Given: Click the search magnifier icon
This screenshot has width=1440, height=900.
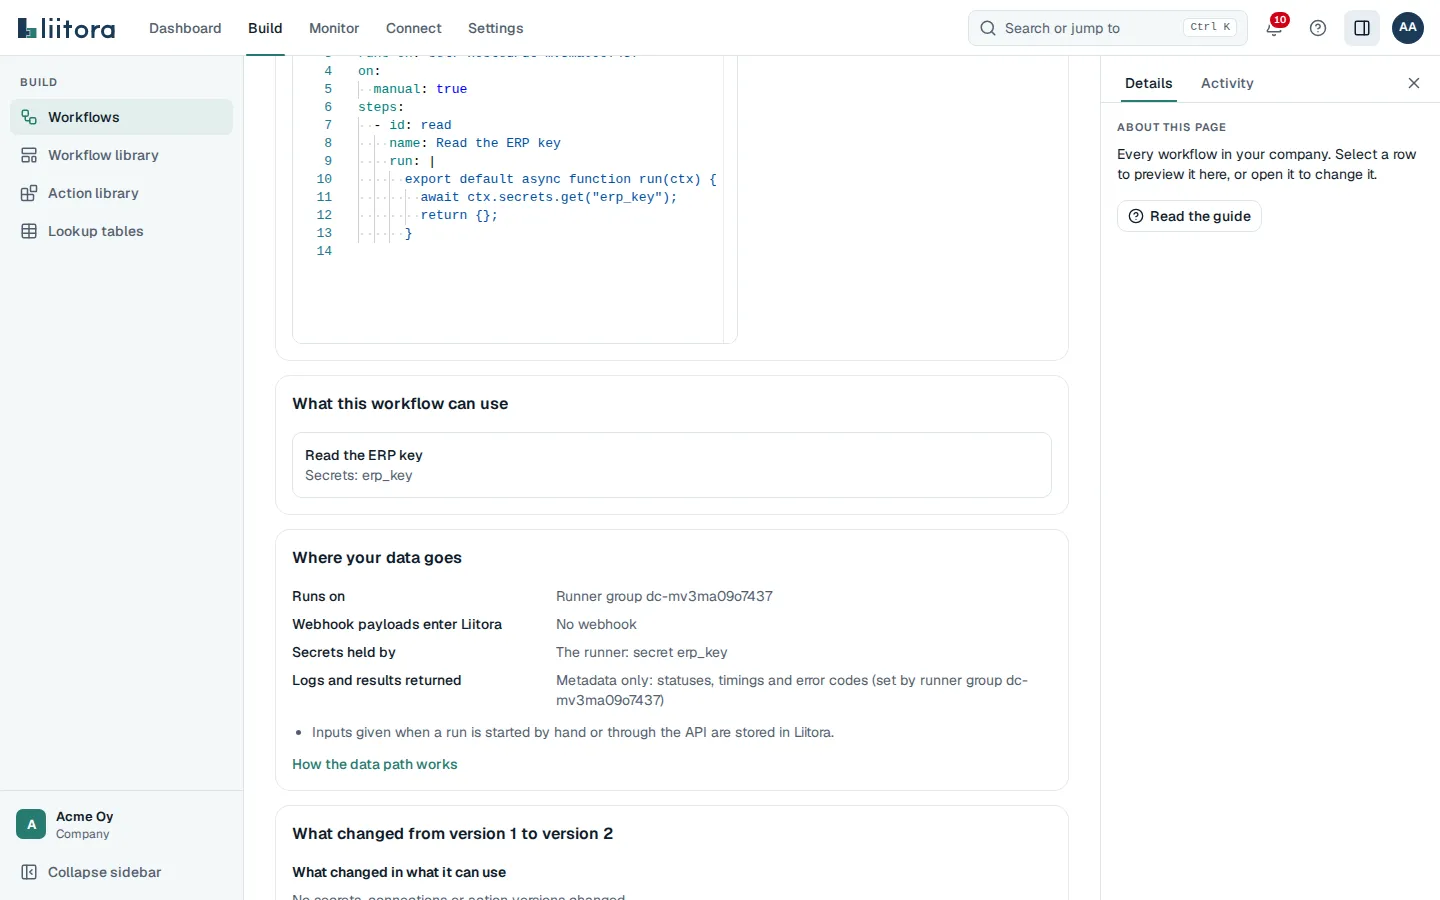Looking at the screenshot, I should point(988,28).
